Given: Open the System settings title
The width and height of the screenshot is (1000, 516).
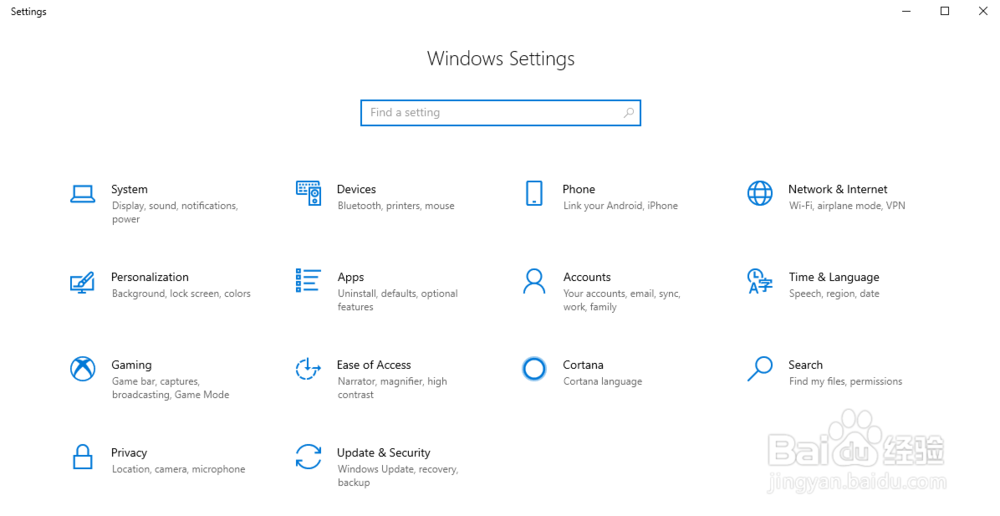Looking at the screenshot, I should pos(129,189).
